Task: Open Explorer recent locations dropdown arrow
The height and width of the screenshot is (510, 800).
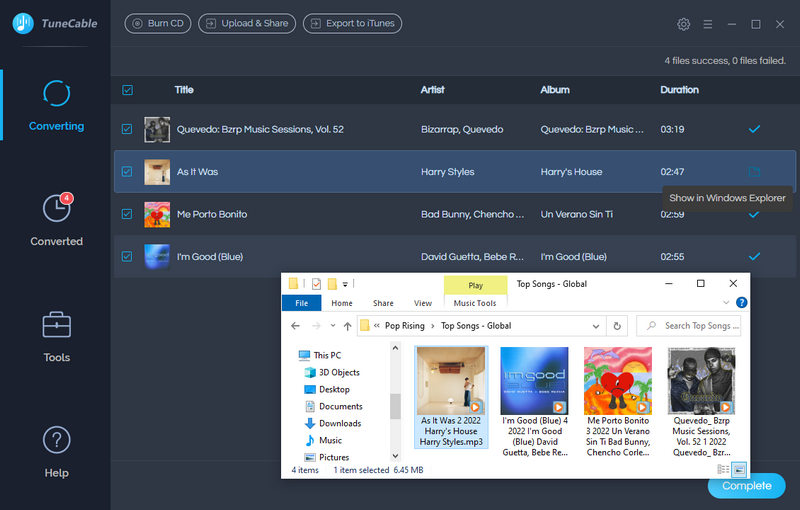Action: point(332,326)
